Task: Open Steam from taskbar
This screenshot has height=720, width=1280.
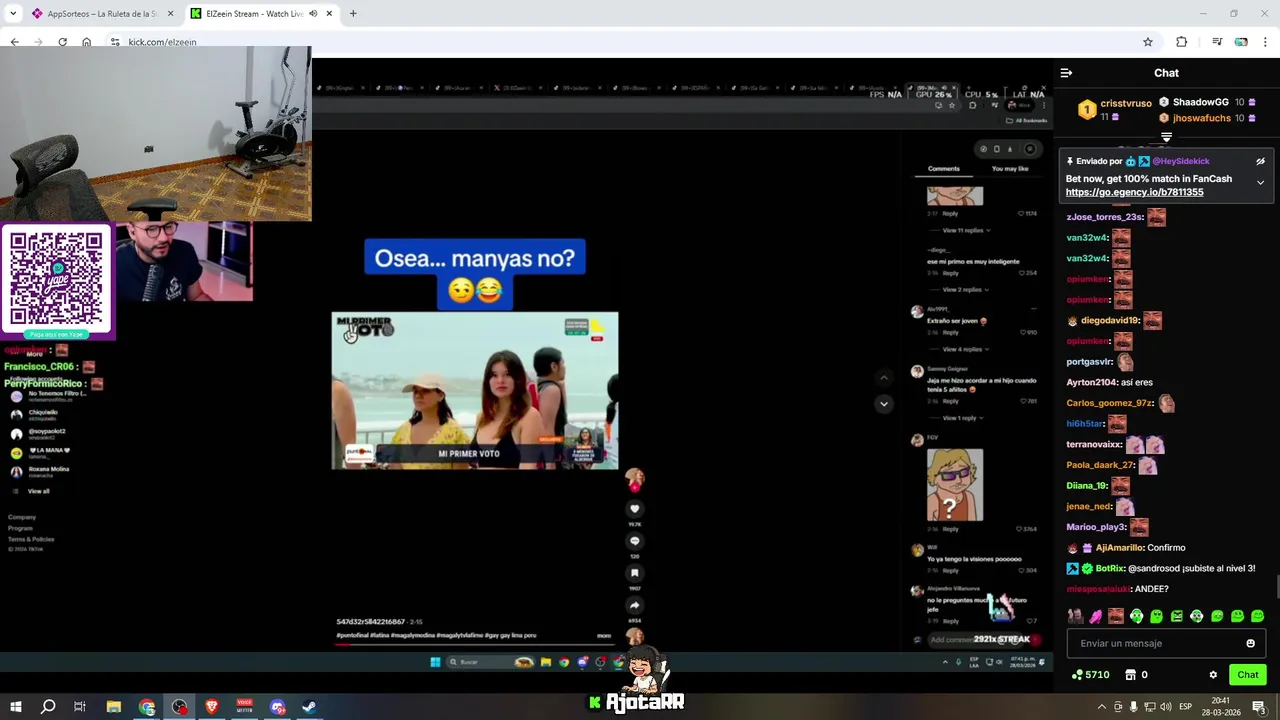Action: tap(310, 707)
